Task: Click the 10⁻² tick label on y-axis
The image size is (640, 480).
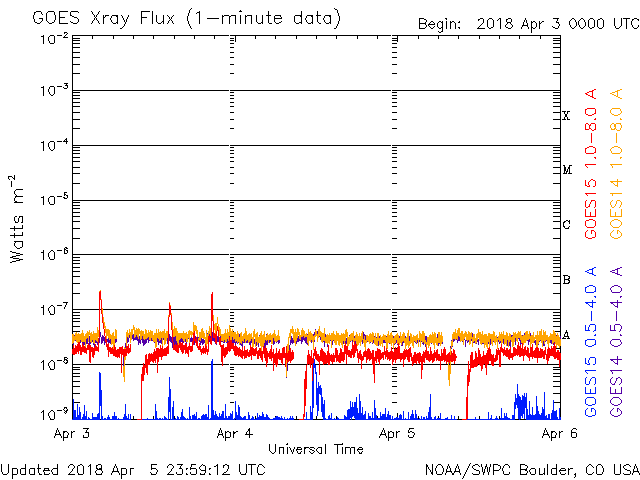Action: pyautogui.click(x=54, y=39)
